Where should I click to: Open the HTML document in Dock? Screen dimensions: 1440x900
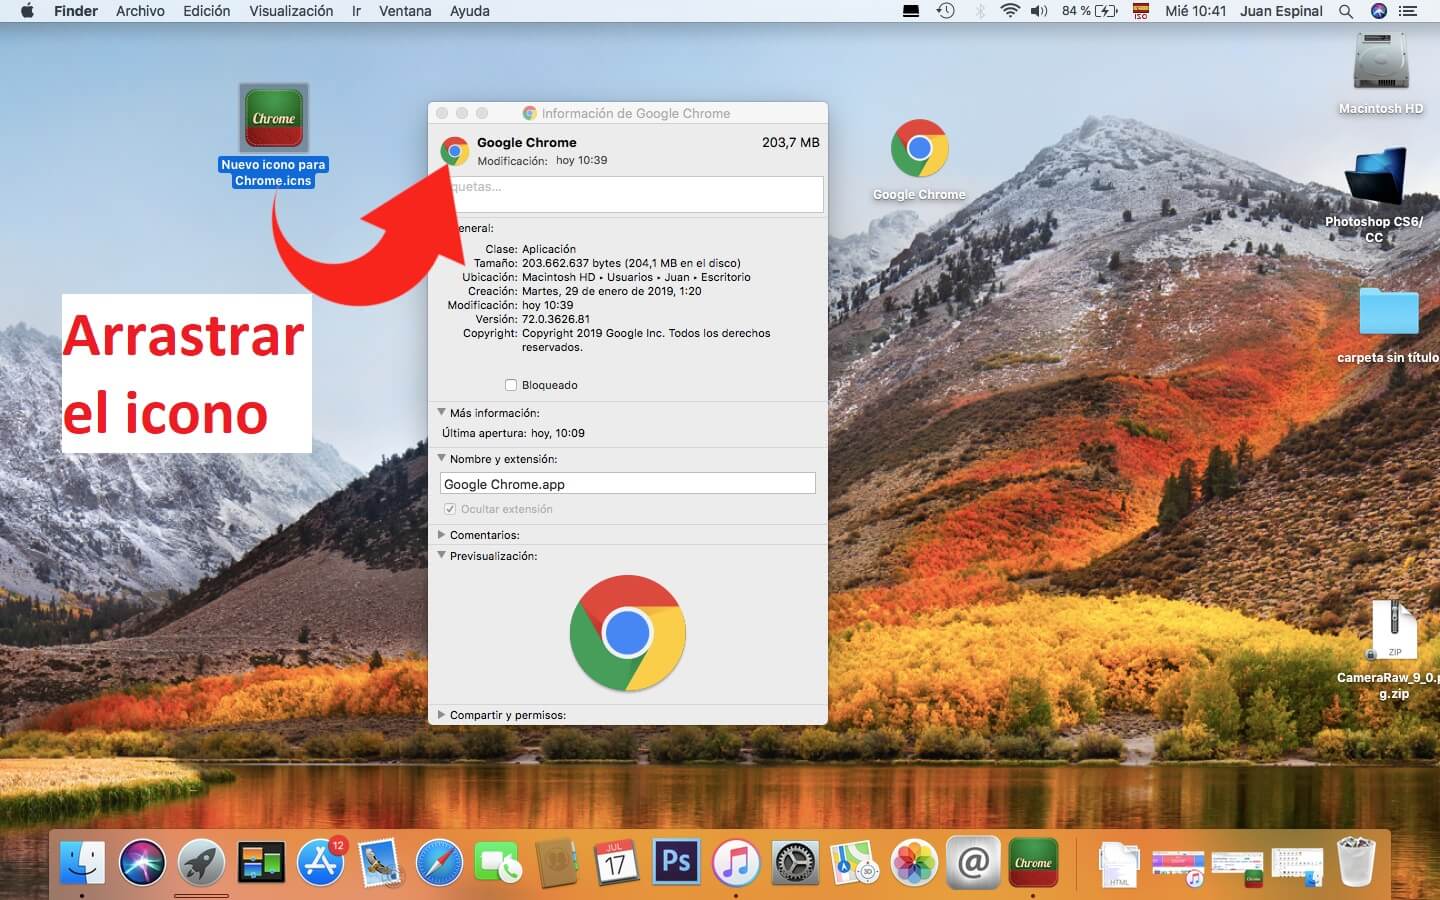pyautogui.click(x=1118, y=864)
